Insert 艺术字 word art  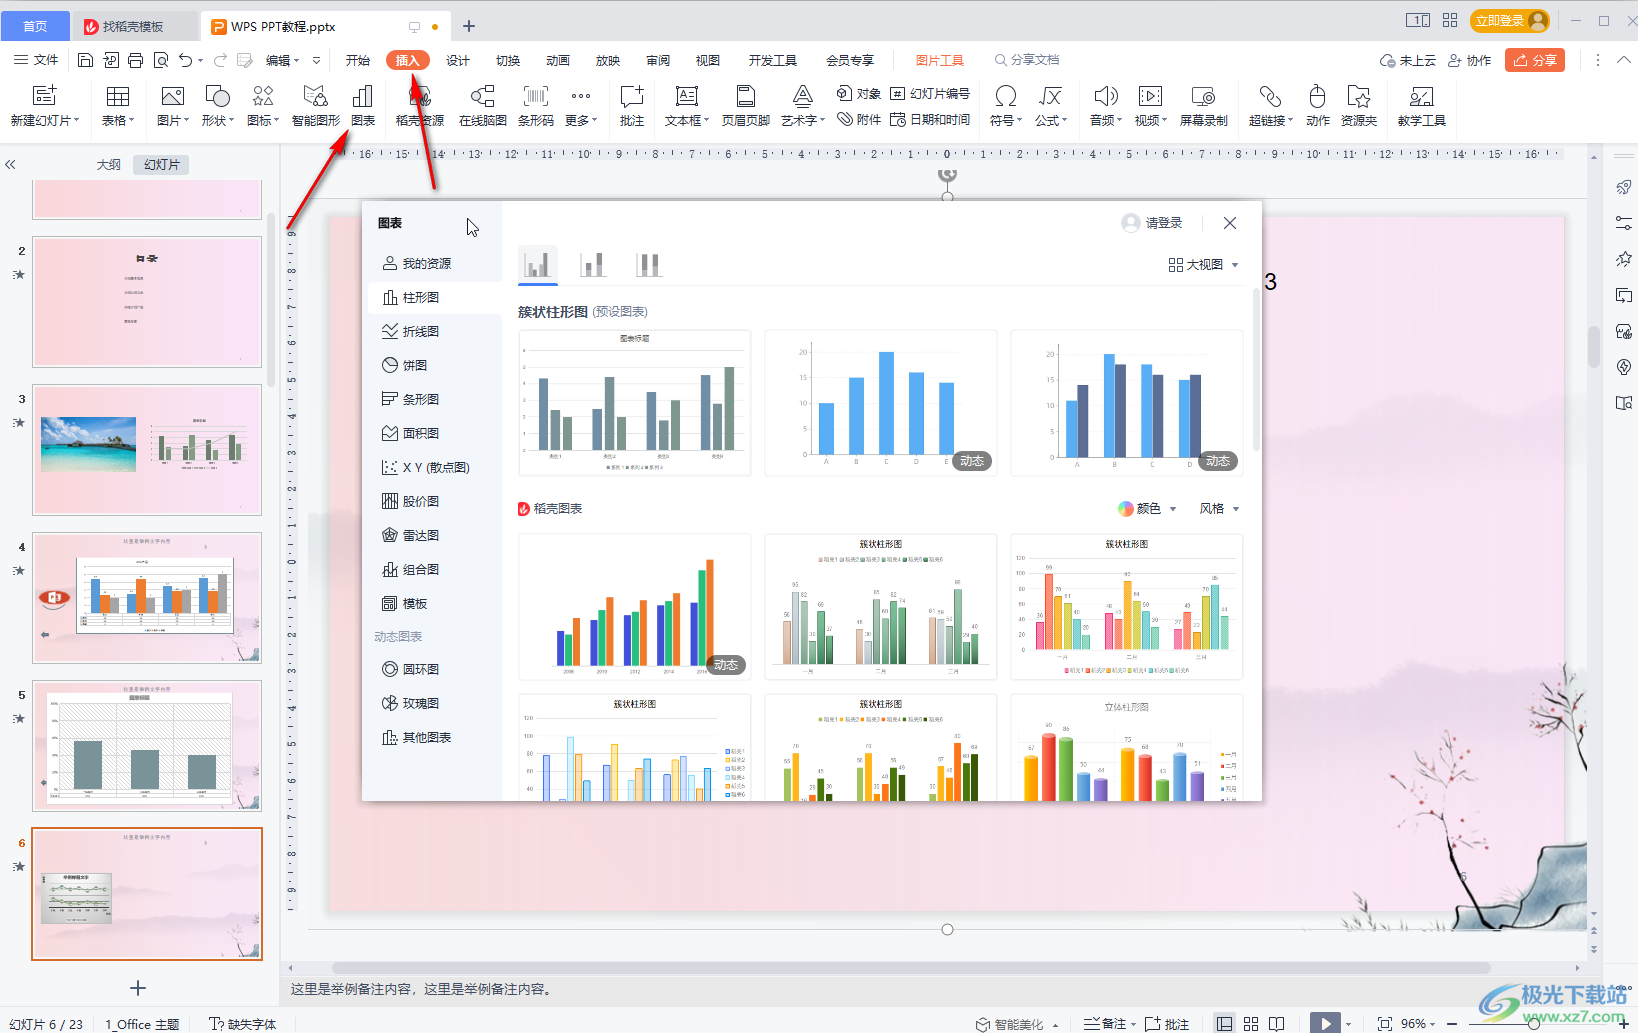802,105
